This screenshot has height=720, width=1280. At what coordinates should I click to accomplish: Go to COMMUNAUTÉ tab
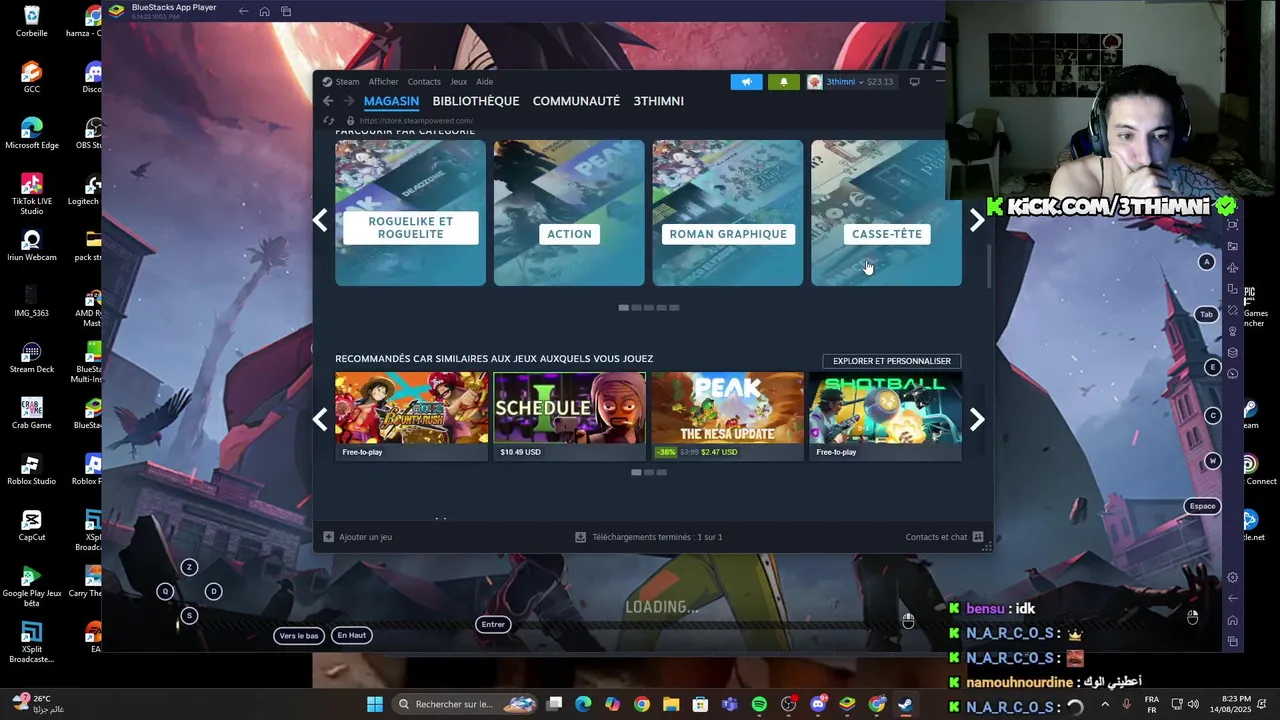pos(576,101)
